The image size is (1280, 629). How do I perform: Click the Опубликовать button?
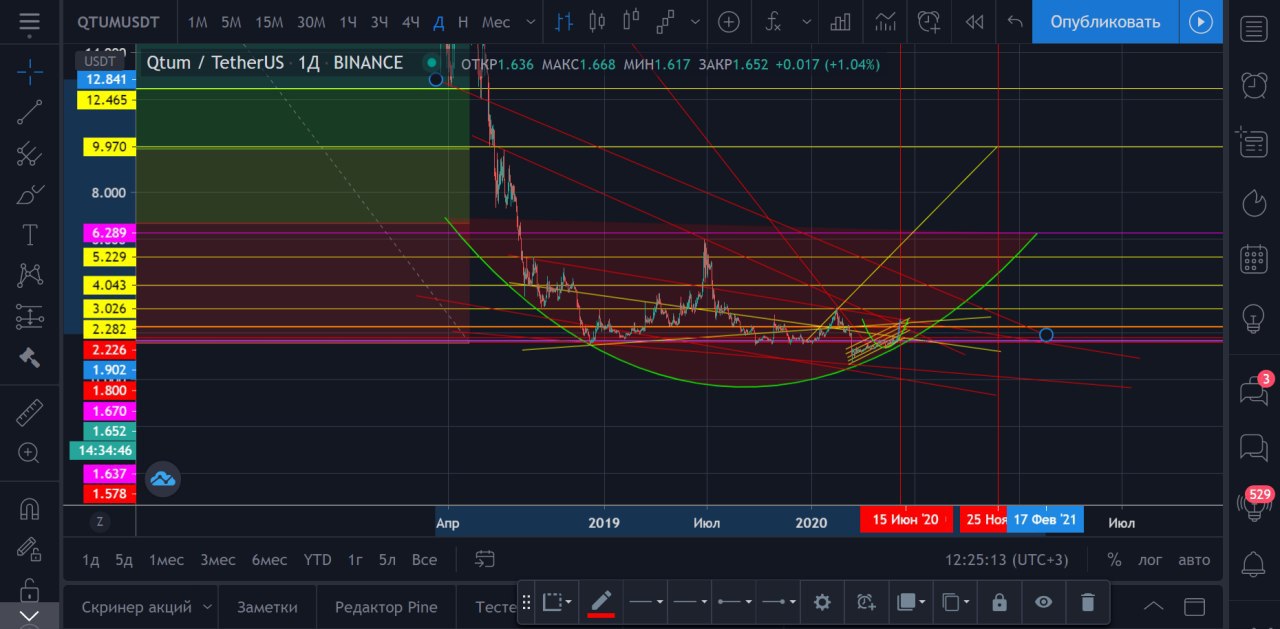coord(1105,21)
